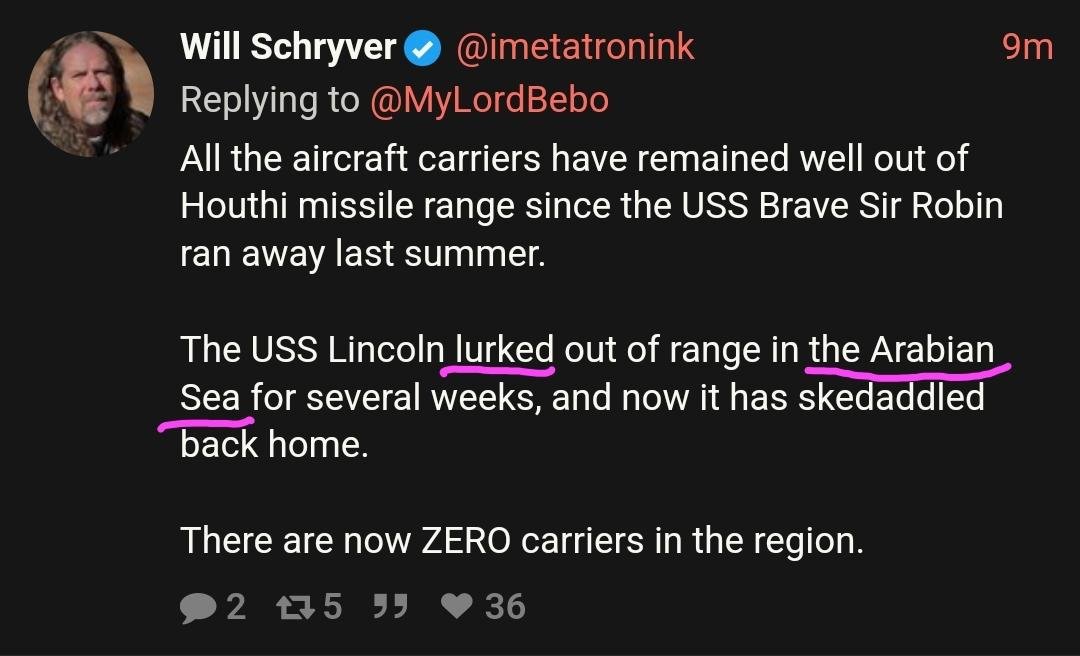Click the reply speech bubble icon
Viewport: 1080px width, 656px height.
click(x=198, y=607)
